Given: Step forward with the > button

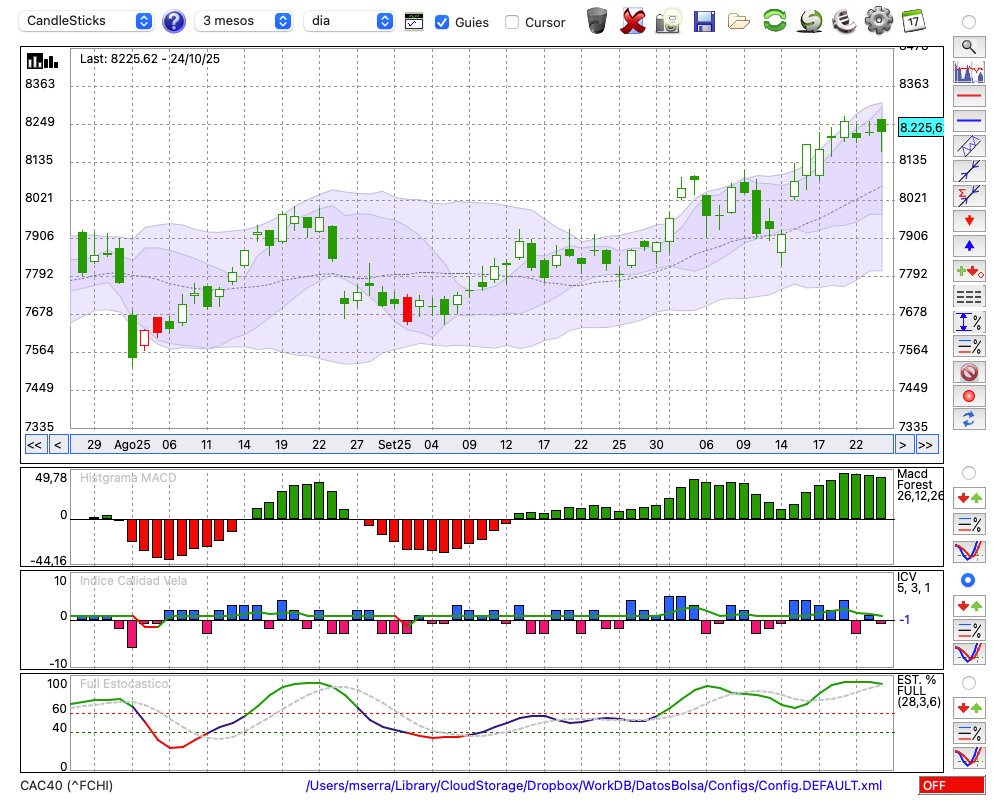Looking at the screenshot, I should point(902,445).
